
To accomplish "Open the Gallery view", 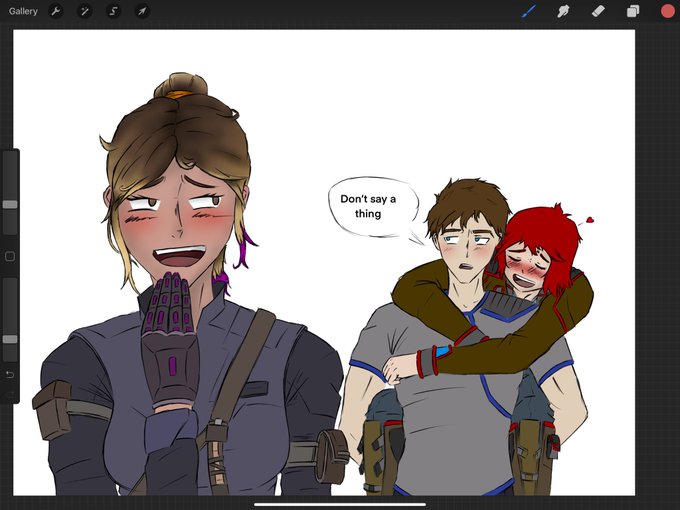I will [x=23, y=11].
